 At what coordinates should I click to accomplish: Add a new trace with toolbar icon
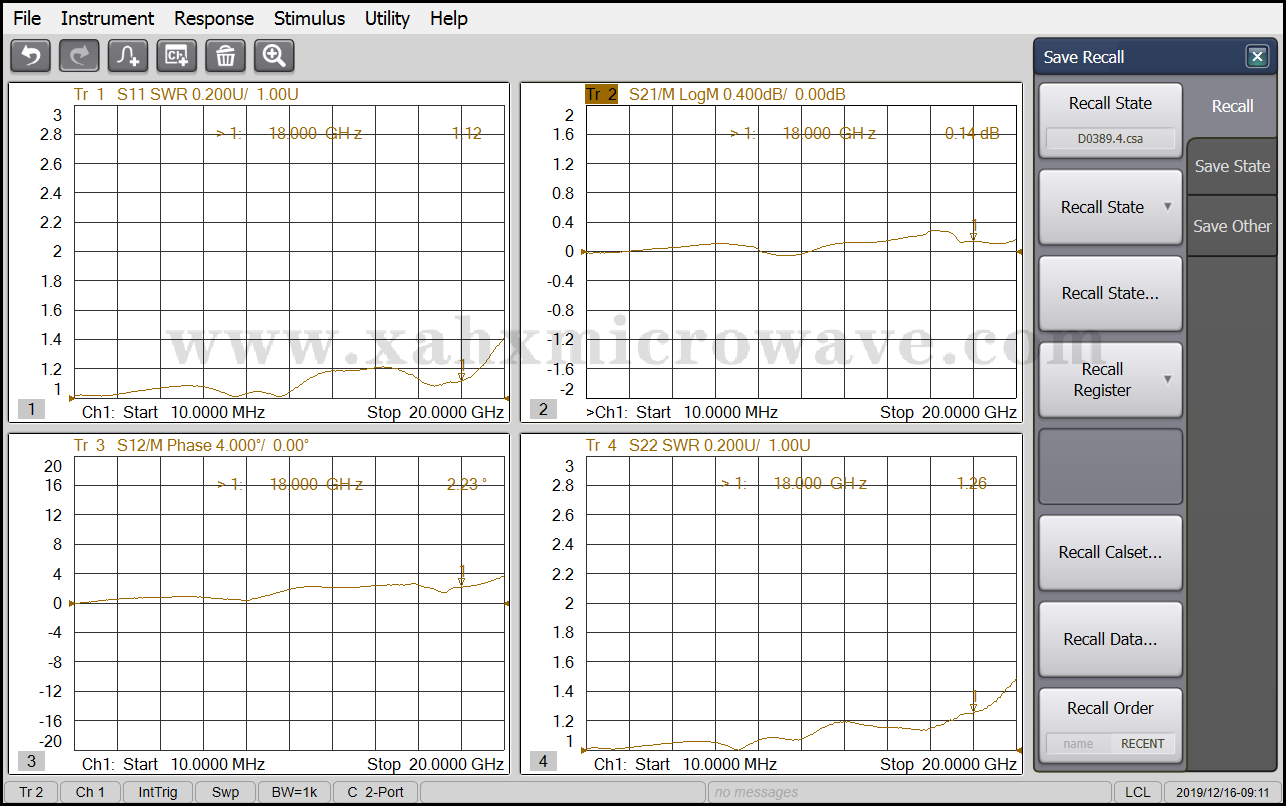(128, 56)
